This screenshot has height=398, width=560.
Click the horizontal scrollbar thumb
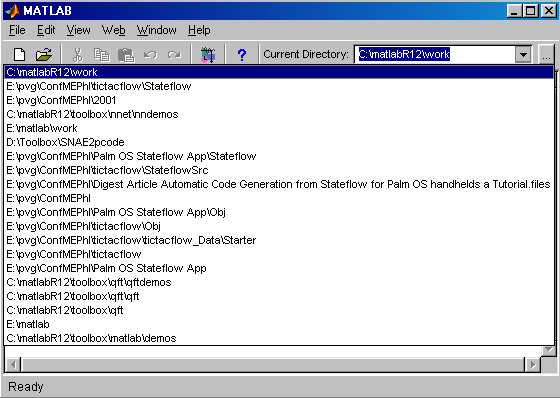tap(272, 364)
